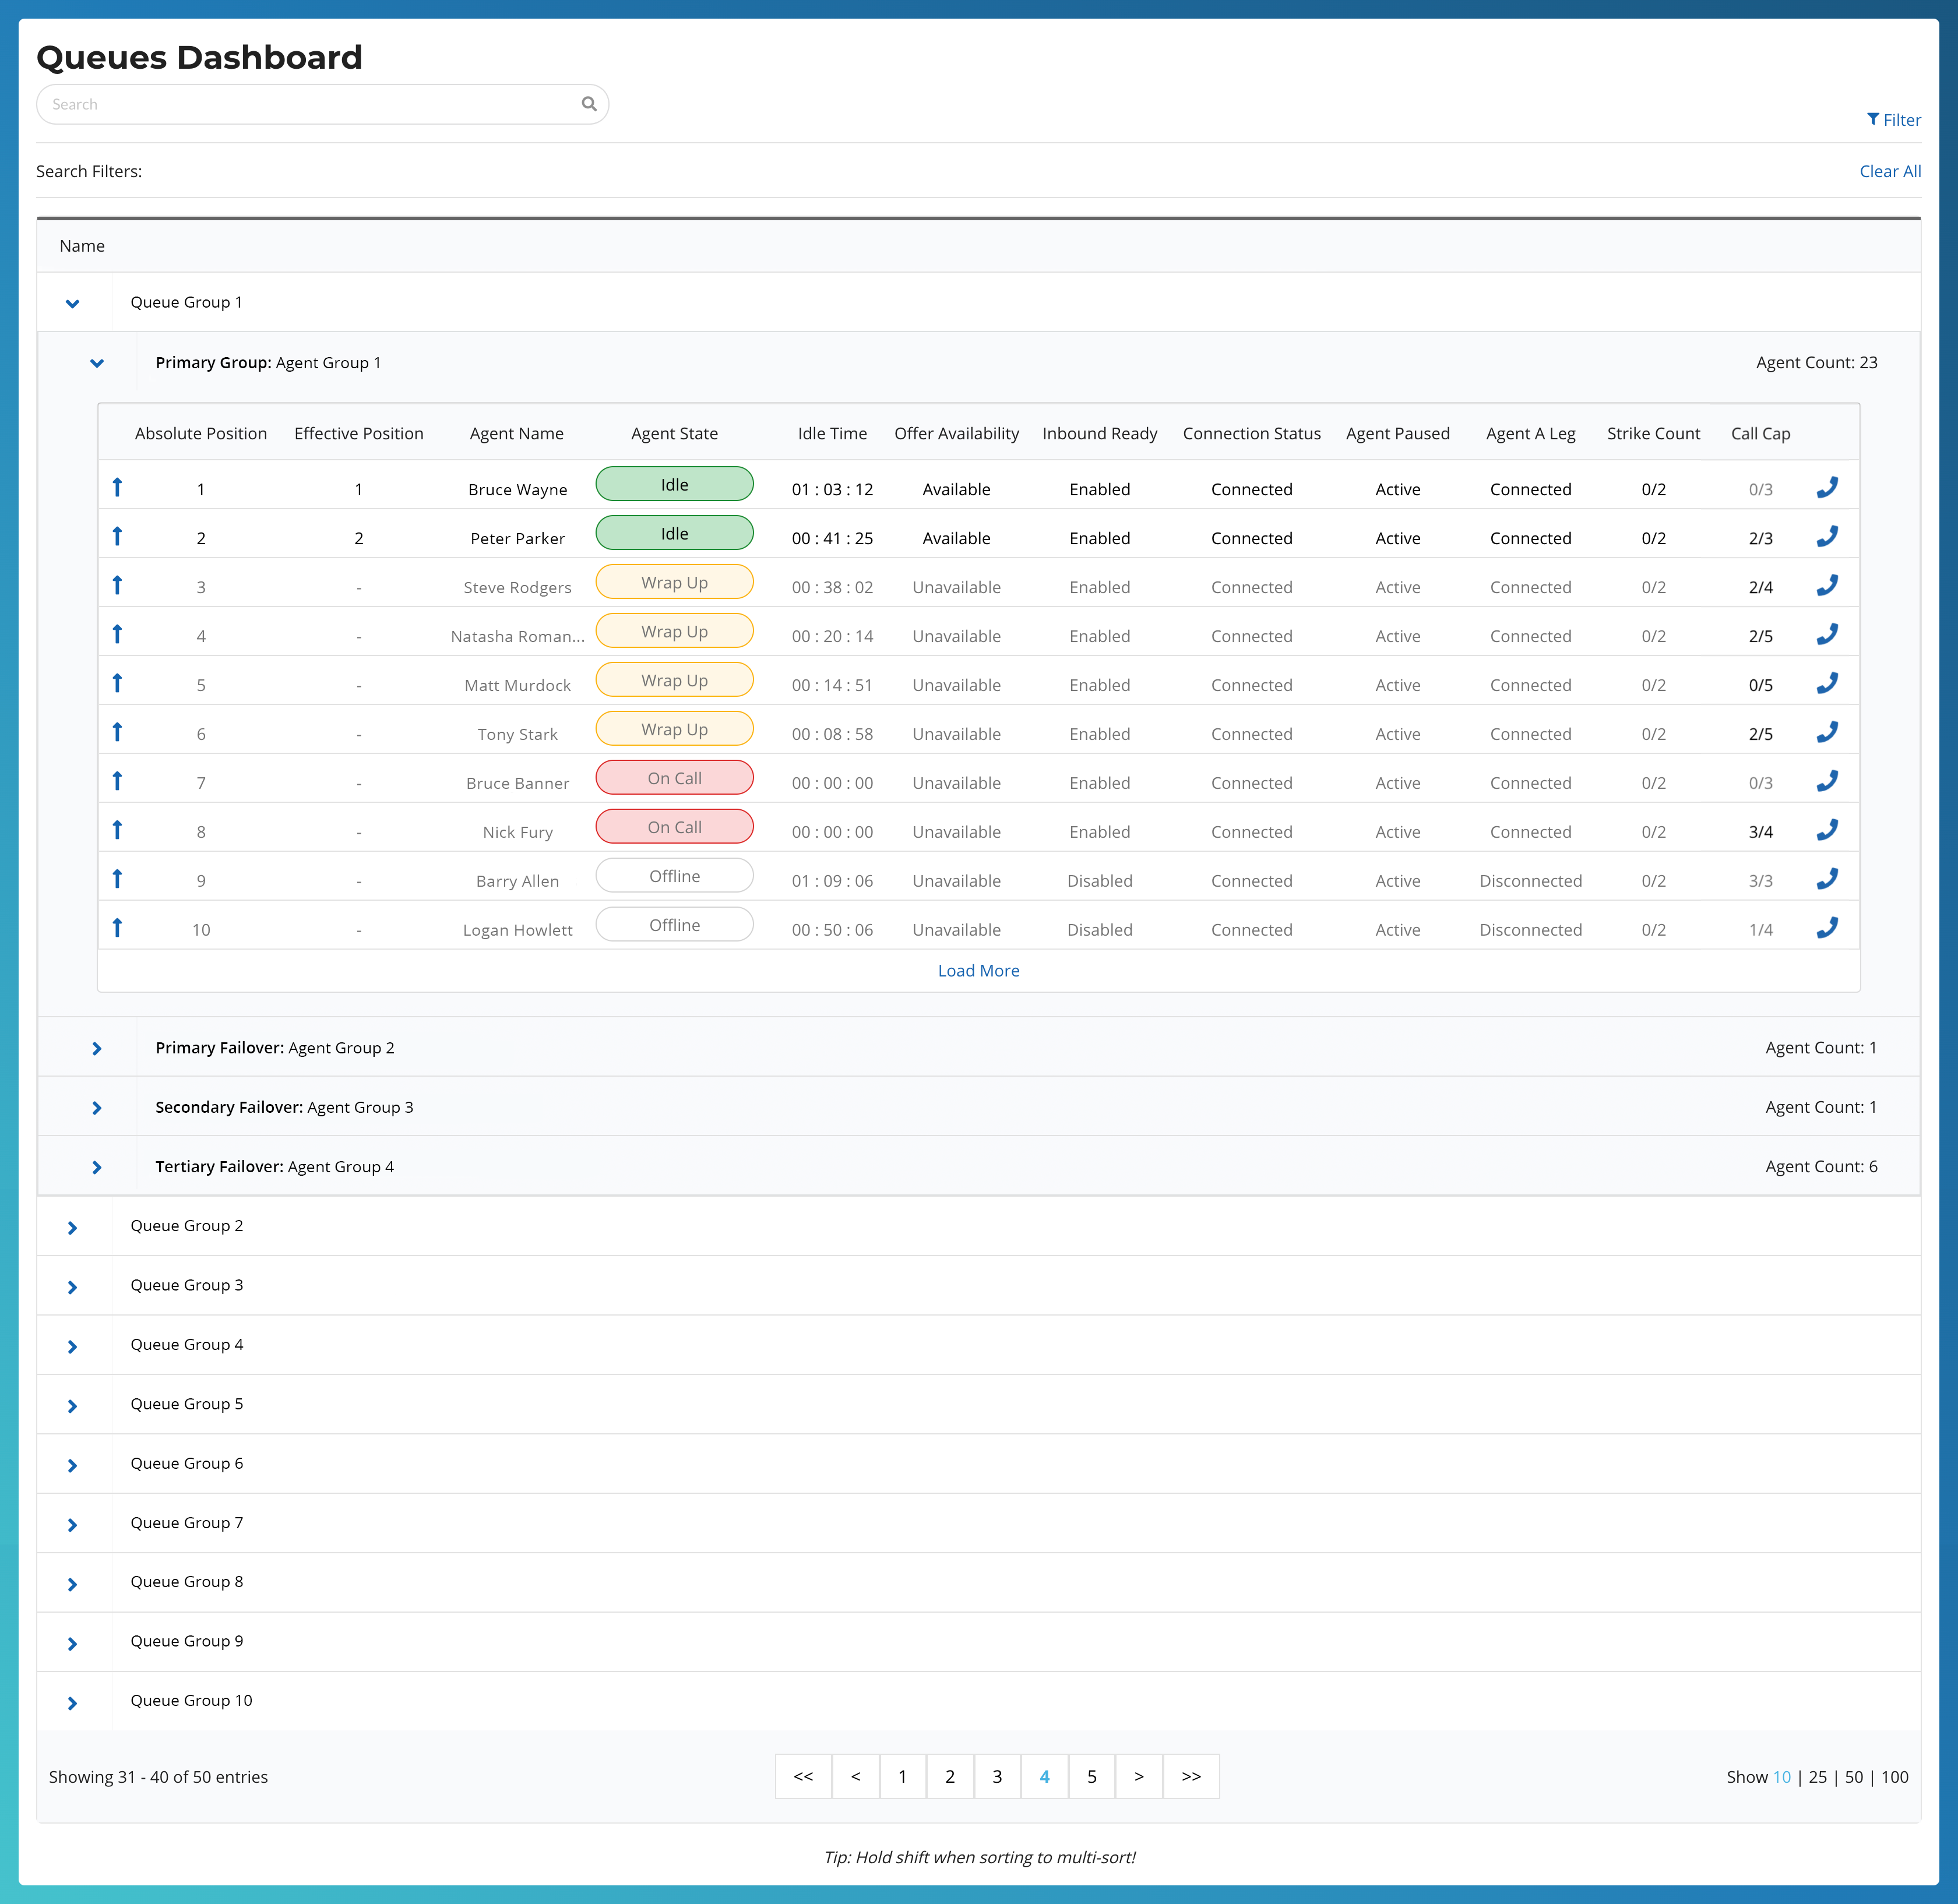Go to page 2
The height and width of the screenshot is (1904, 1958).
click(x=950, y=1776)
